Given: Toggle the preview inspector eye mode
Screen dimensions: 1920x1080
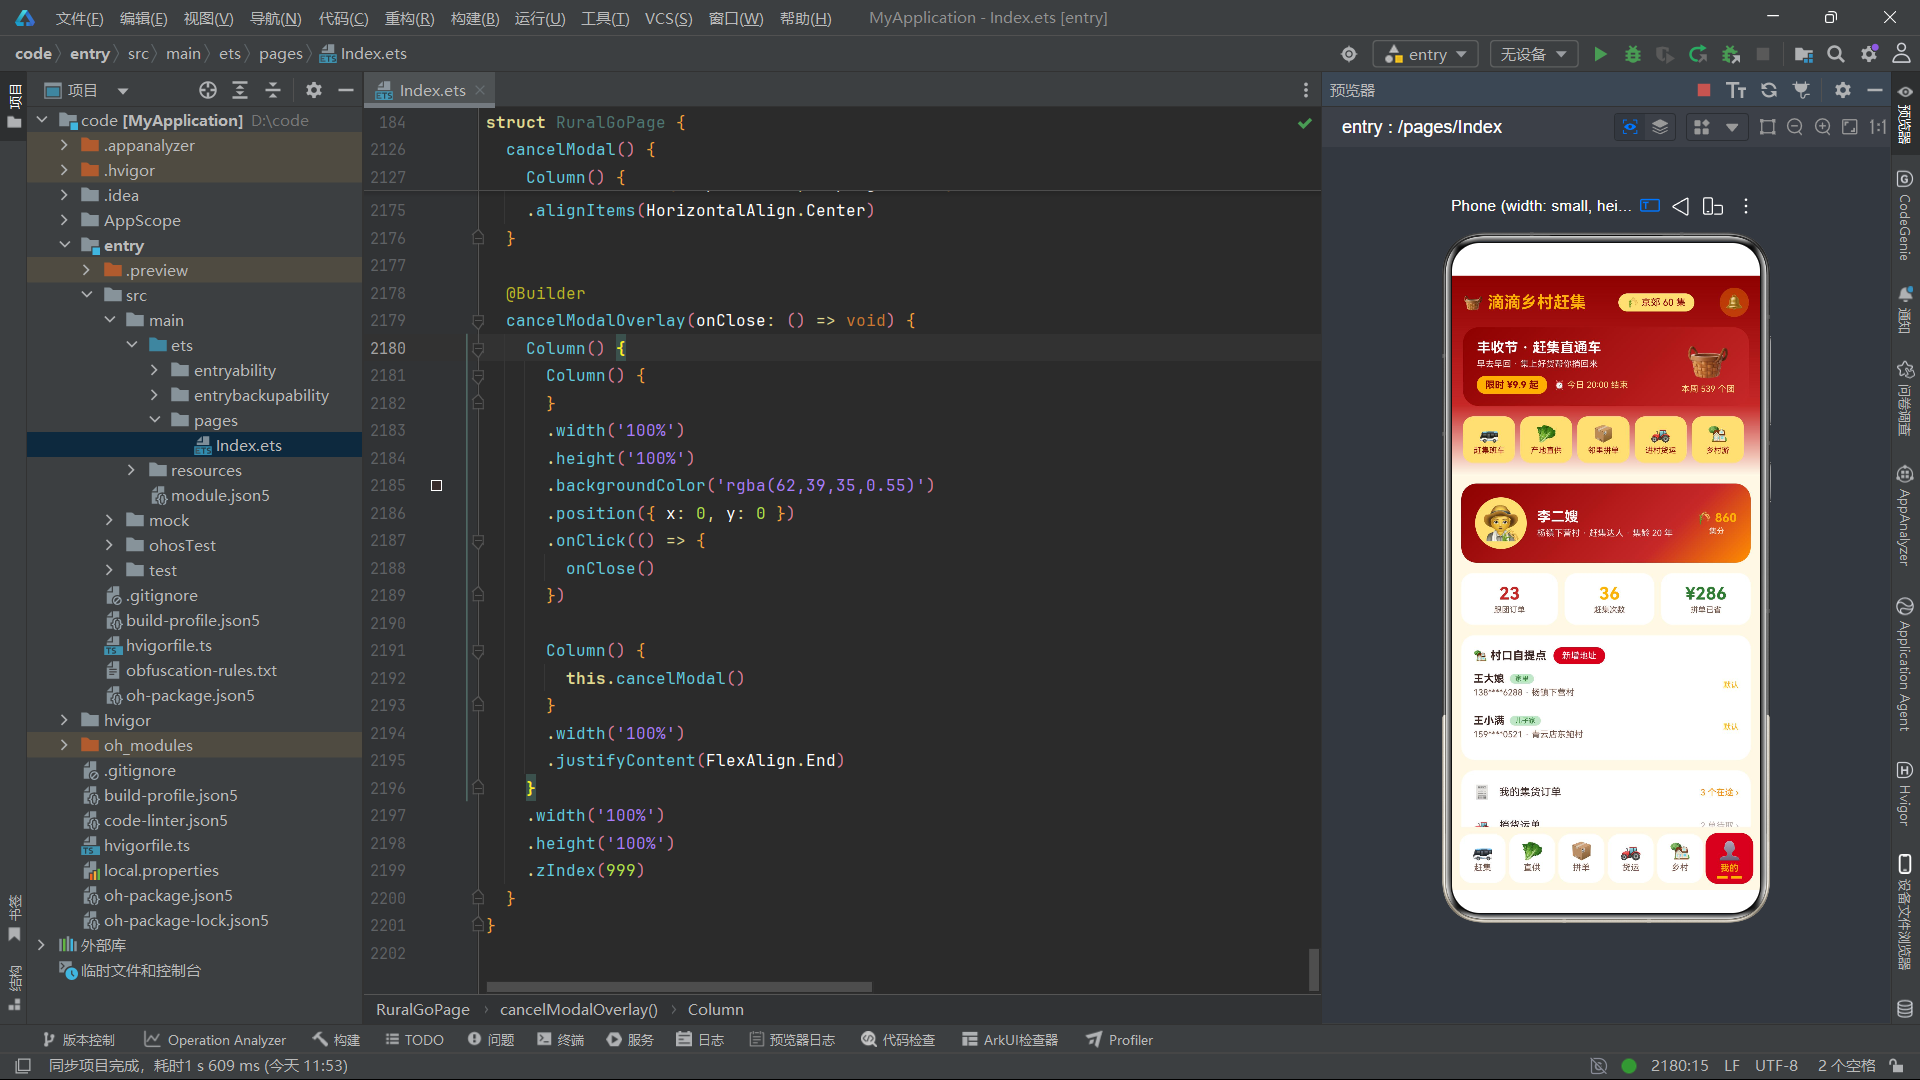Looking at the screenshot, I should pos(1630,127).
